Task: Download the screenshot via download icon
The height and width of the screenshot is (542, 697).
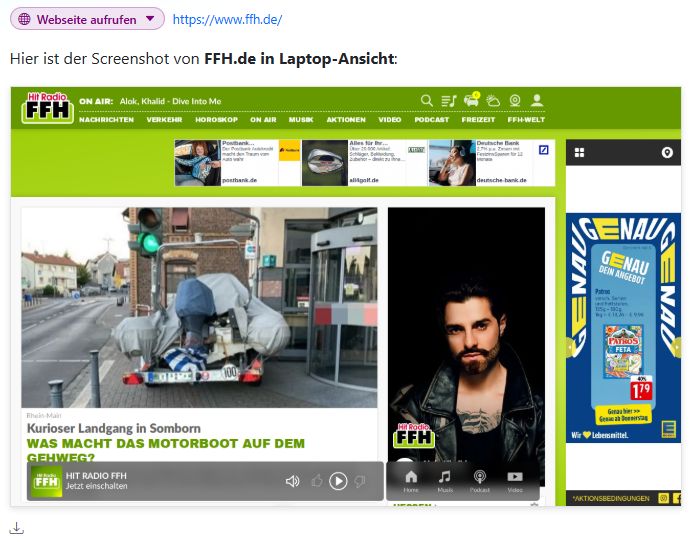Action: point(16,528)
